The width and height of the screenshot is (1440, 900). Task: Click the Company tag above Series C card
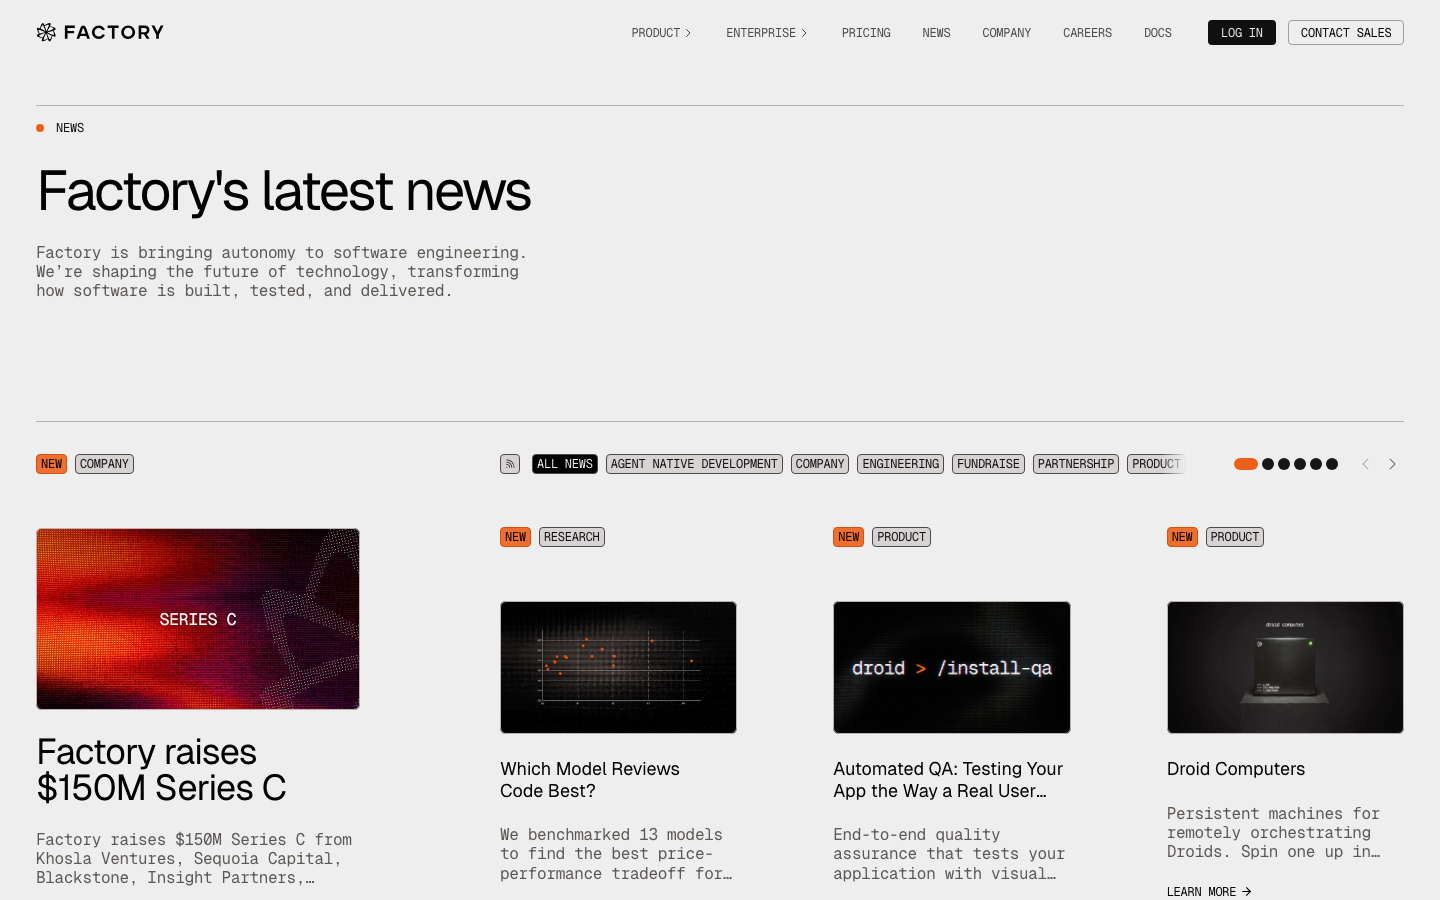[104, 464]
